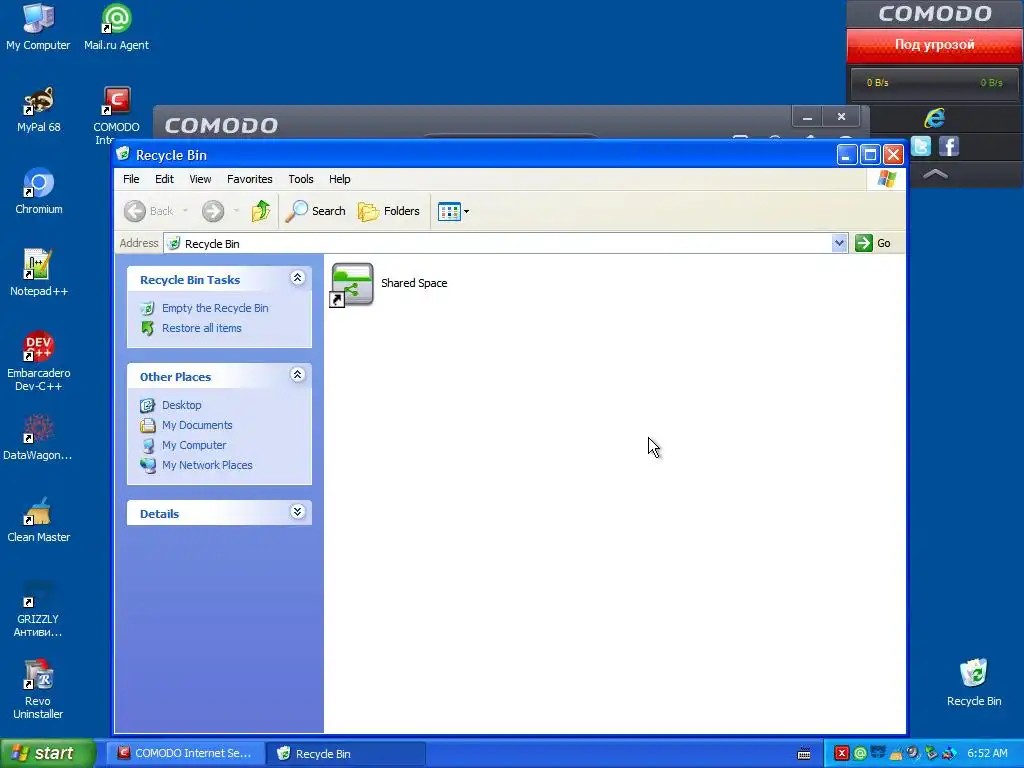Select Clean Master desktop shortcut

coord(39,520)
